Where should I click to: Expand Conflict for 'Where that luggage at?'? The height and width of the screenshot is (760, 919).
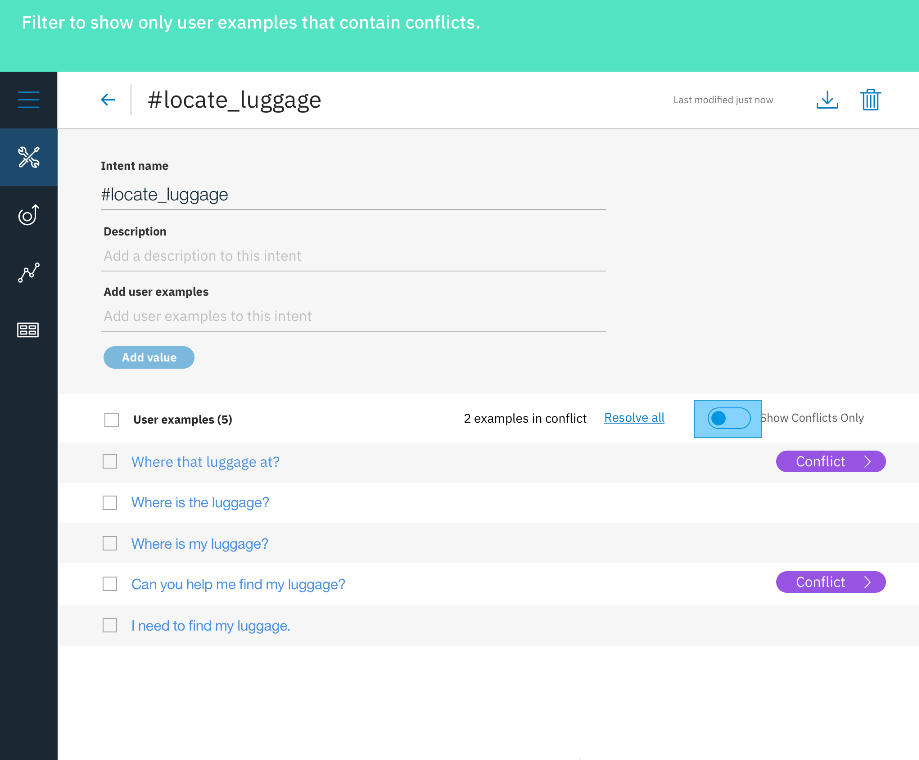pos(830,462)
